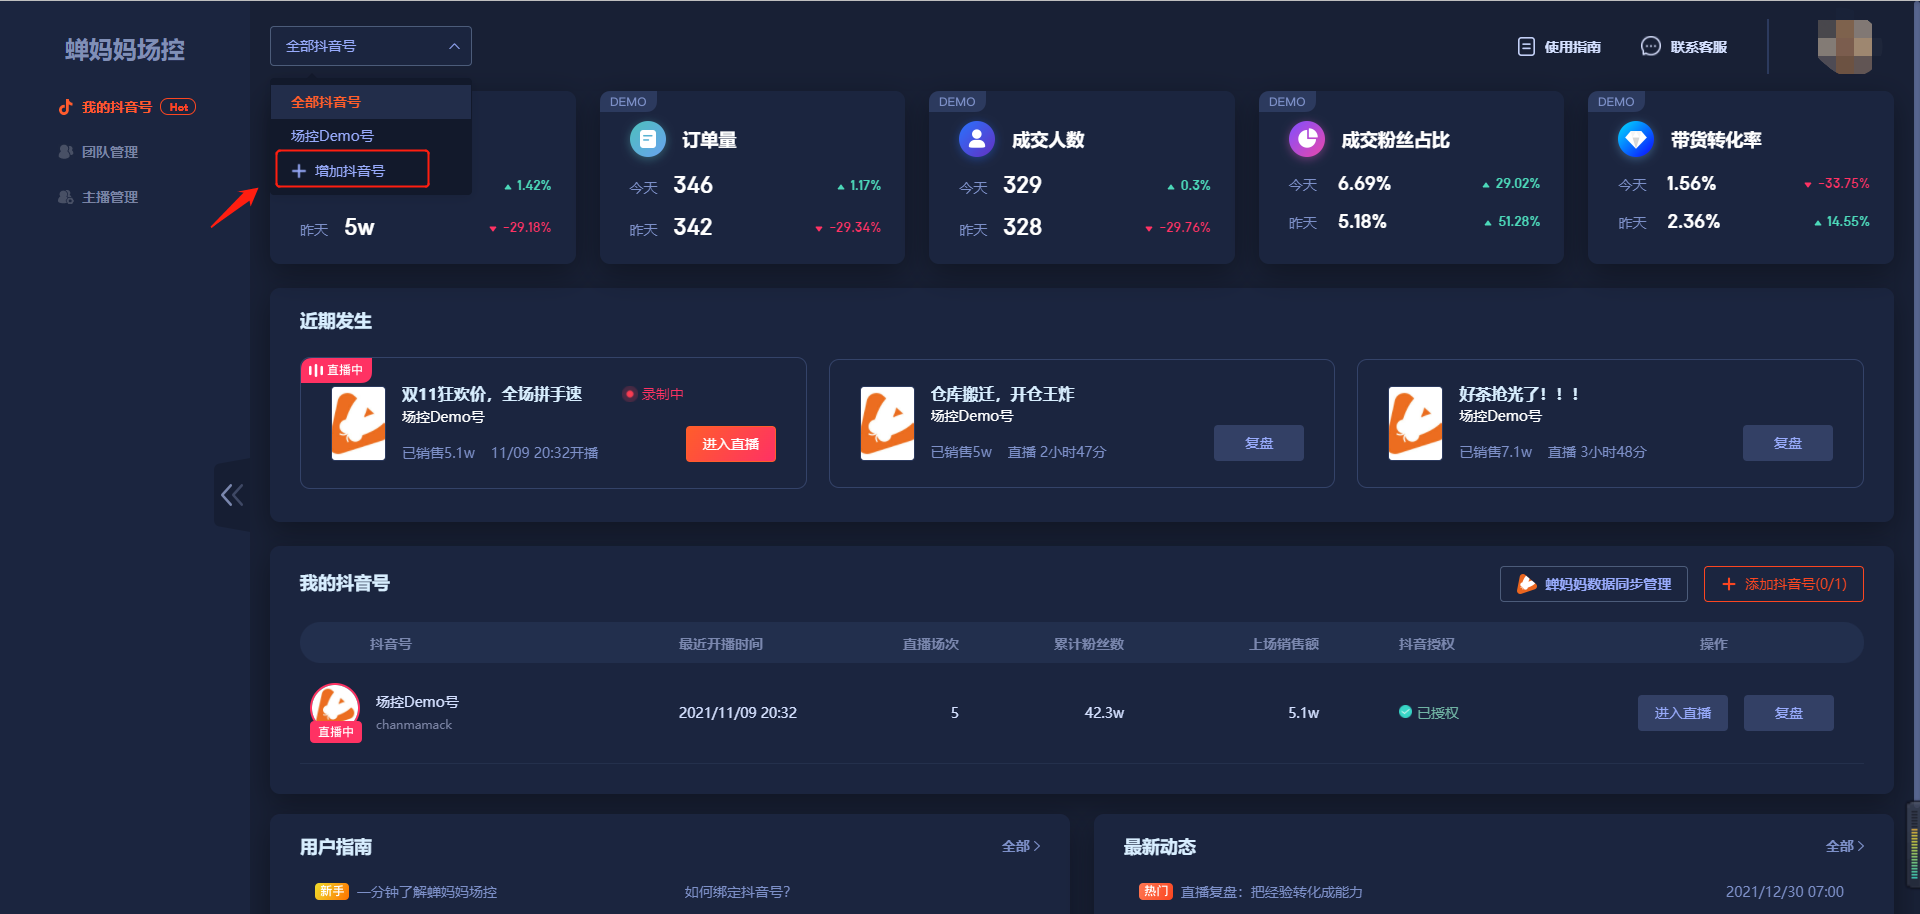
Task: View all user guides via 全部
Action: [1021, 846]
